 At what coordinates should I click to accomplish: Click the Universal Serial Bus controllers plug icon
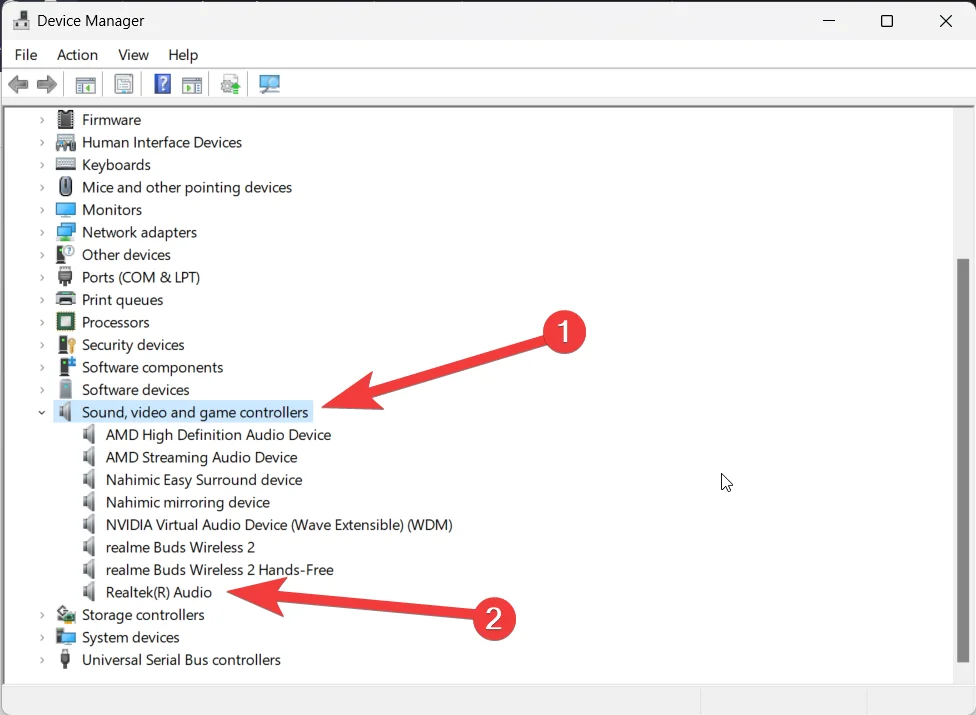point(65,660)
